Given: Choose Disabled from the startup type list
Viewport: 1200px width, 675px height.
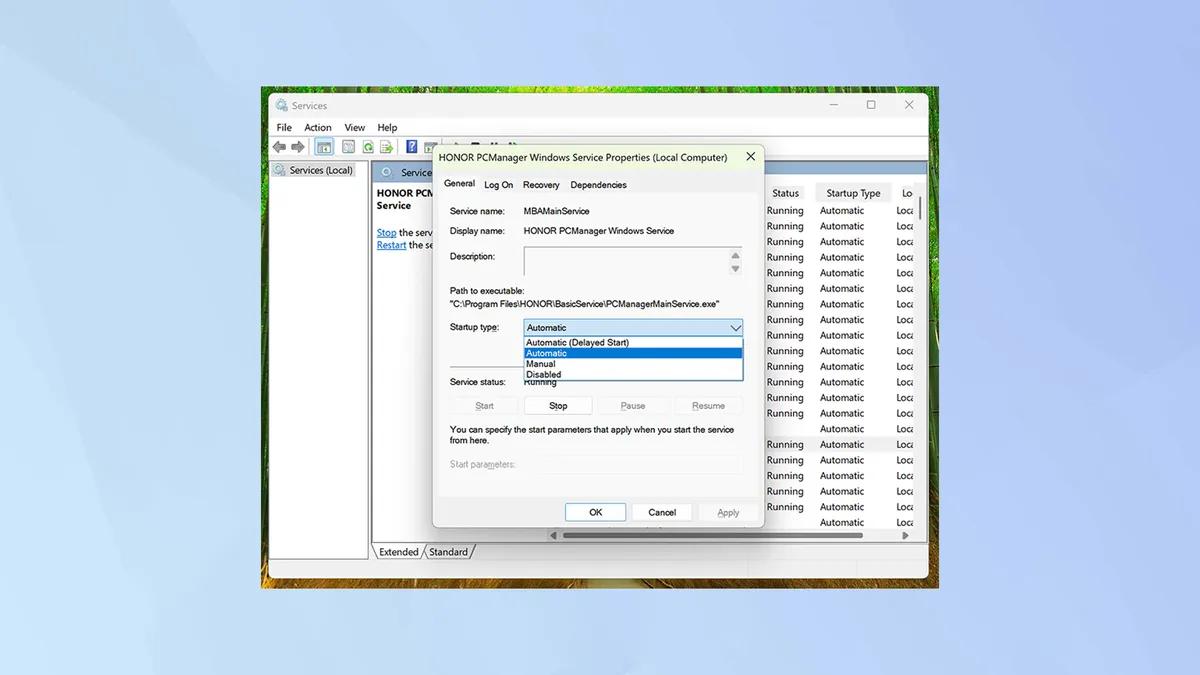Looking at the screenshot, I should 544,375.
